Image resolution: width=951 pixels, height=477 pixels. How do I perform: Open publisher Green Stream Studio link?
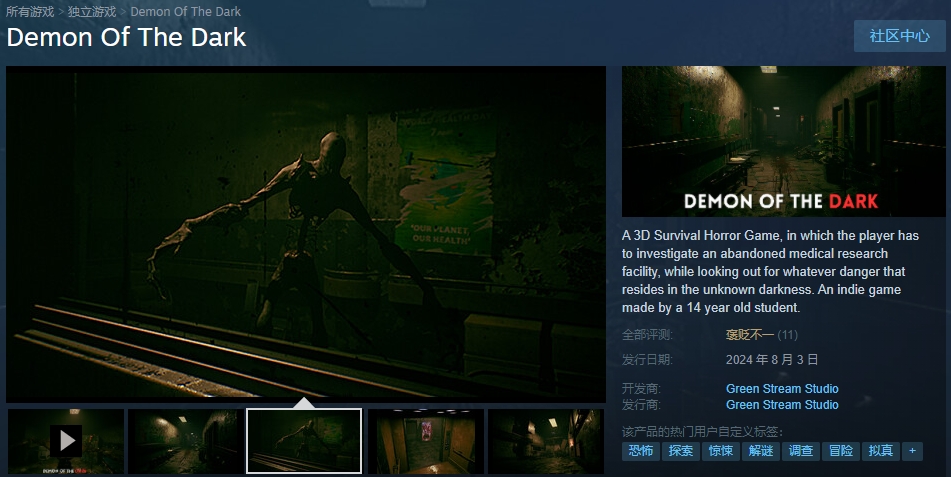(x=782, y=405)
